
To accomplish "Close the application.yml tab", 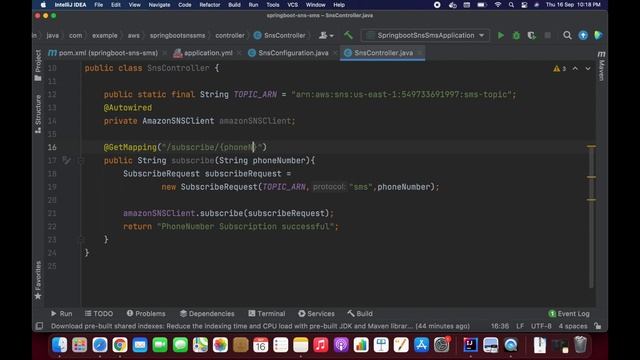I will [239, 53].
